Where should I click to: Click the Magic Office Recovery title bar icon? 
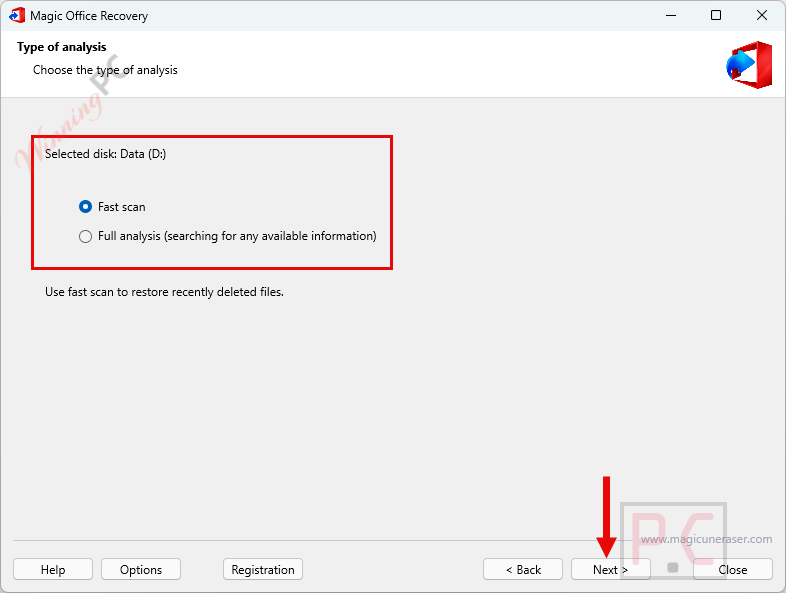coord(17,15)
